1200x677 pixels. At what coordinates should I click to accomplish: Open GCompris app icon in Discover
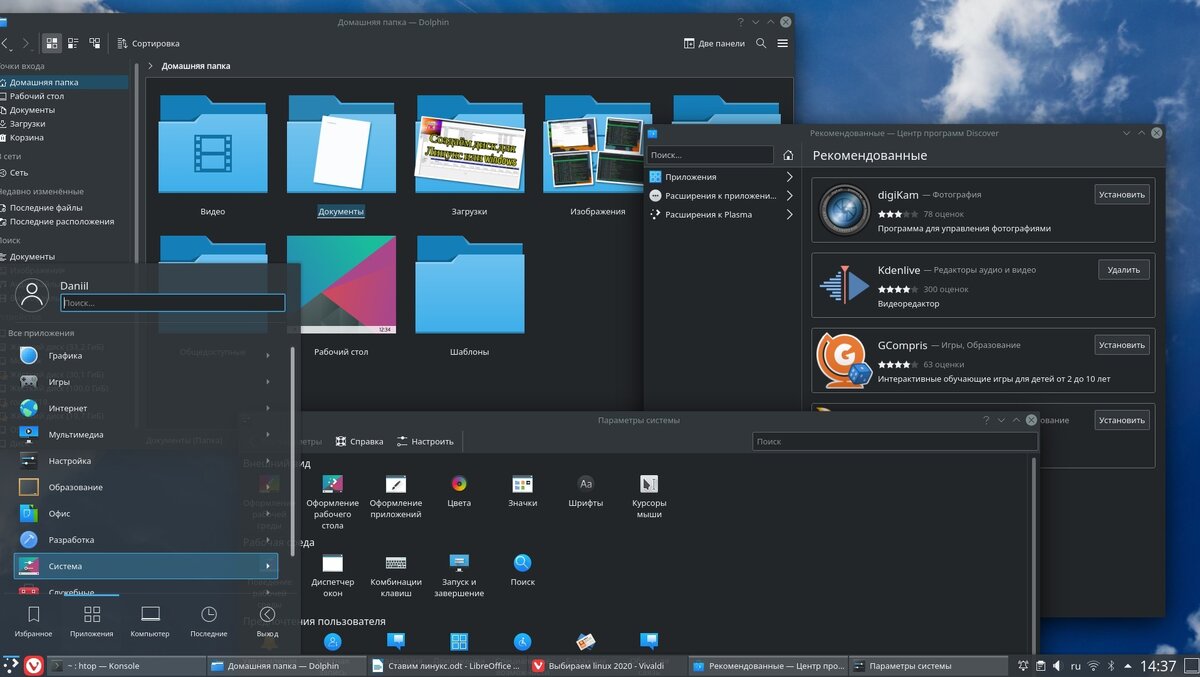coord(844,360)
